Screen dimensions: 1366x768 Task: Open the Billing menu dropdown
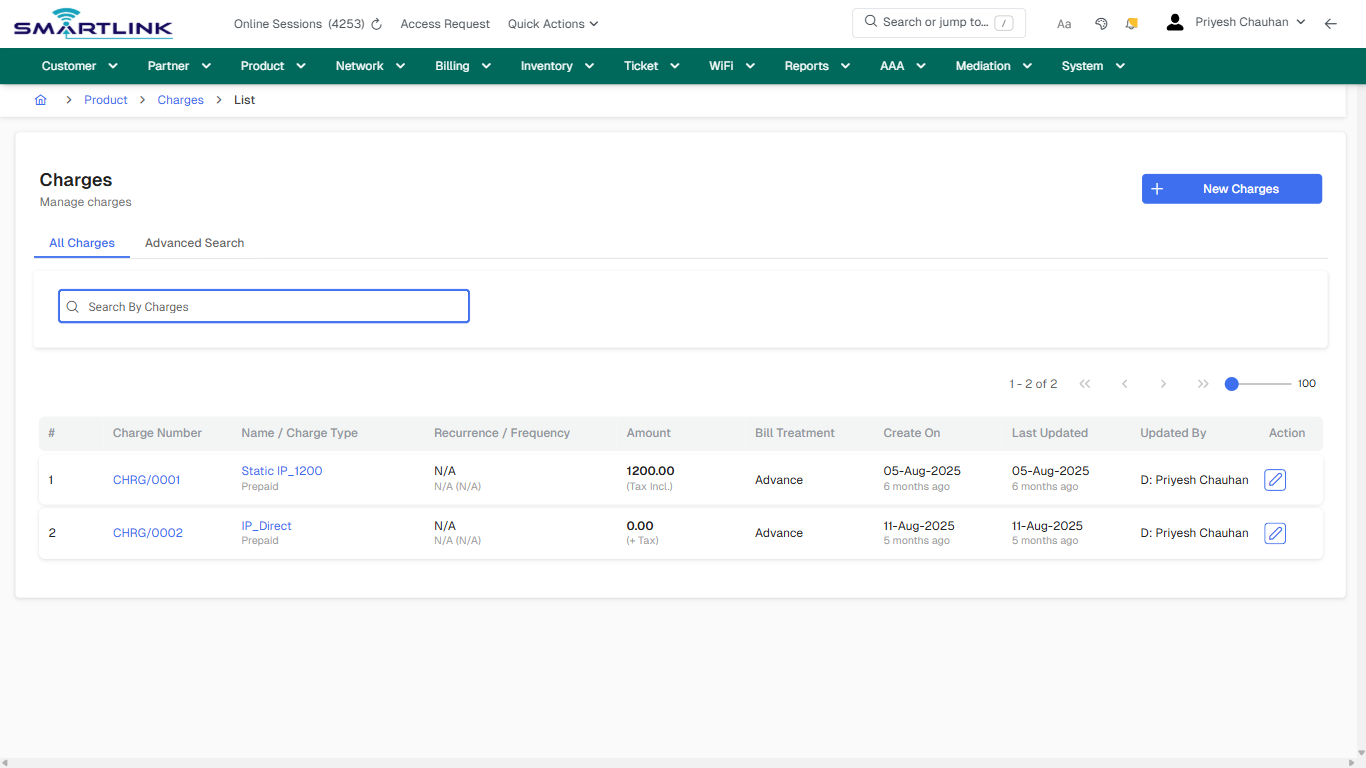click(462, 66)
